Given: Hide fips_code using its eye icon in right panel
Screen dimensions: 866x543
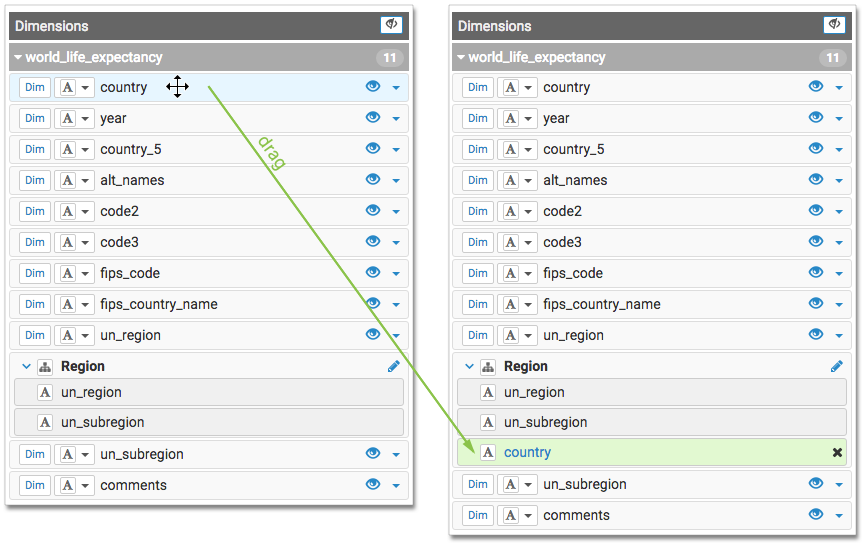Looking at the screenshot, I should [x=816, y=273].
